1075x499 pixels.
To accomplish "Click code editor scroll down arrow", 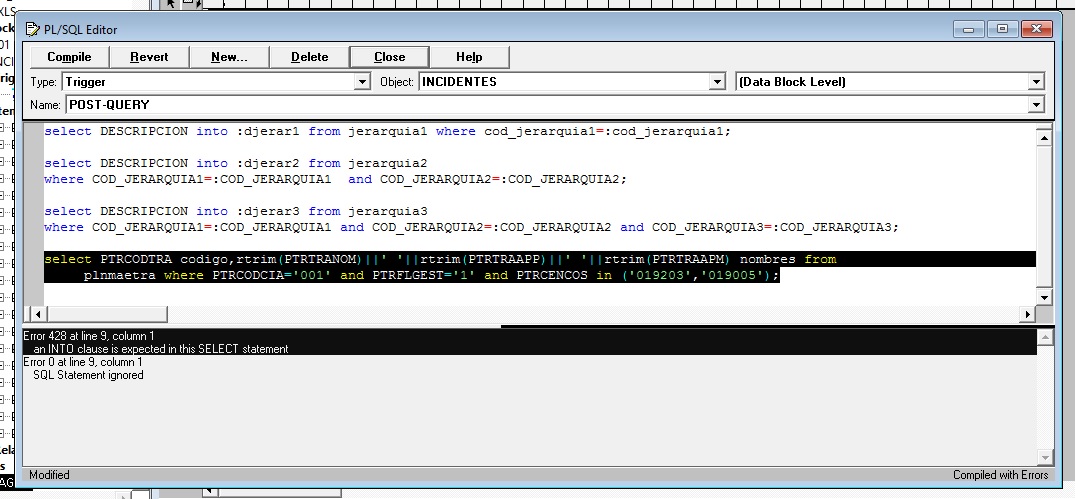I will click(1043, 297).
